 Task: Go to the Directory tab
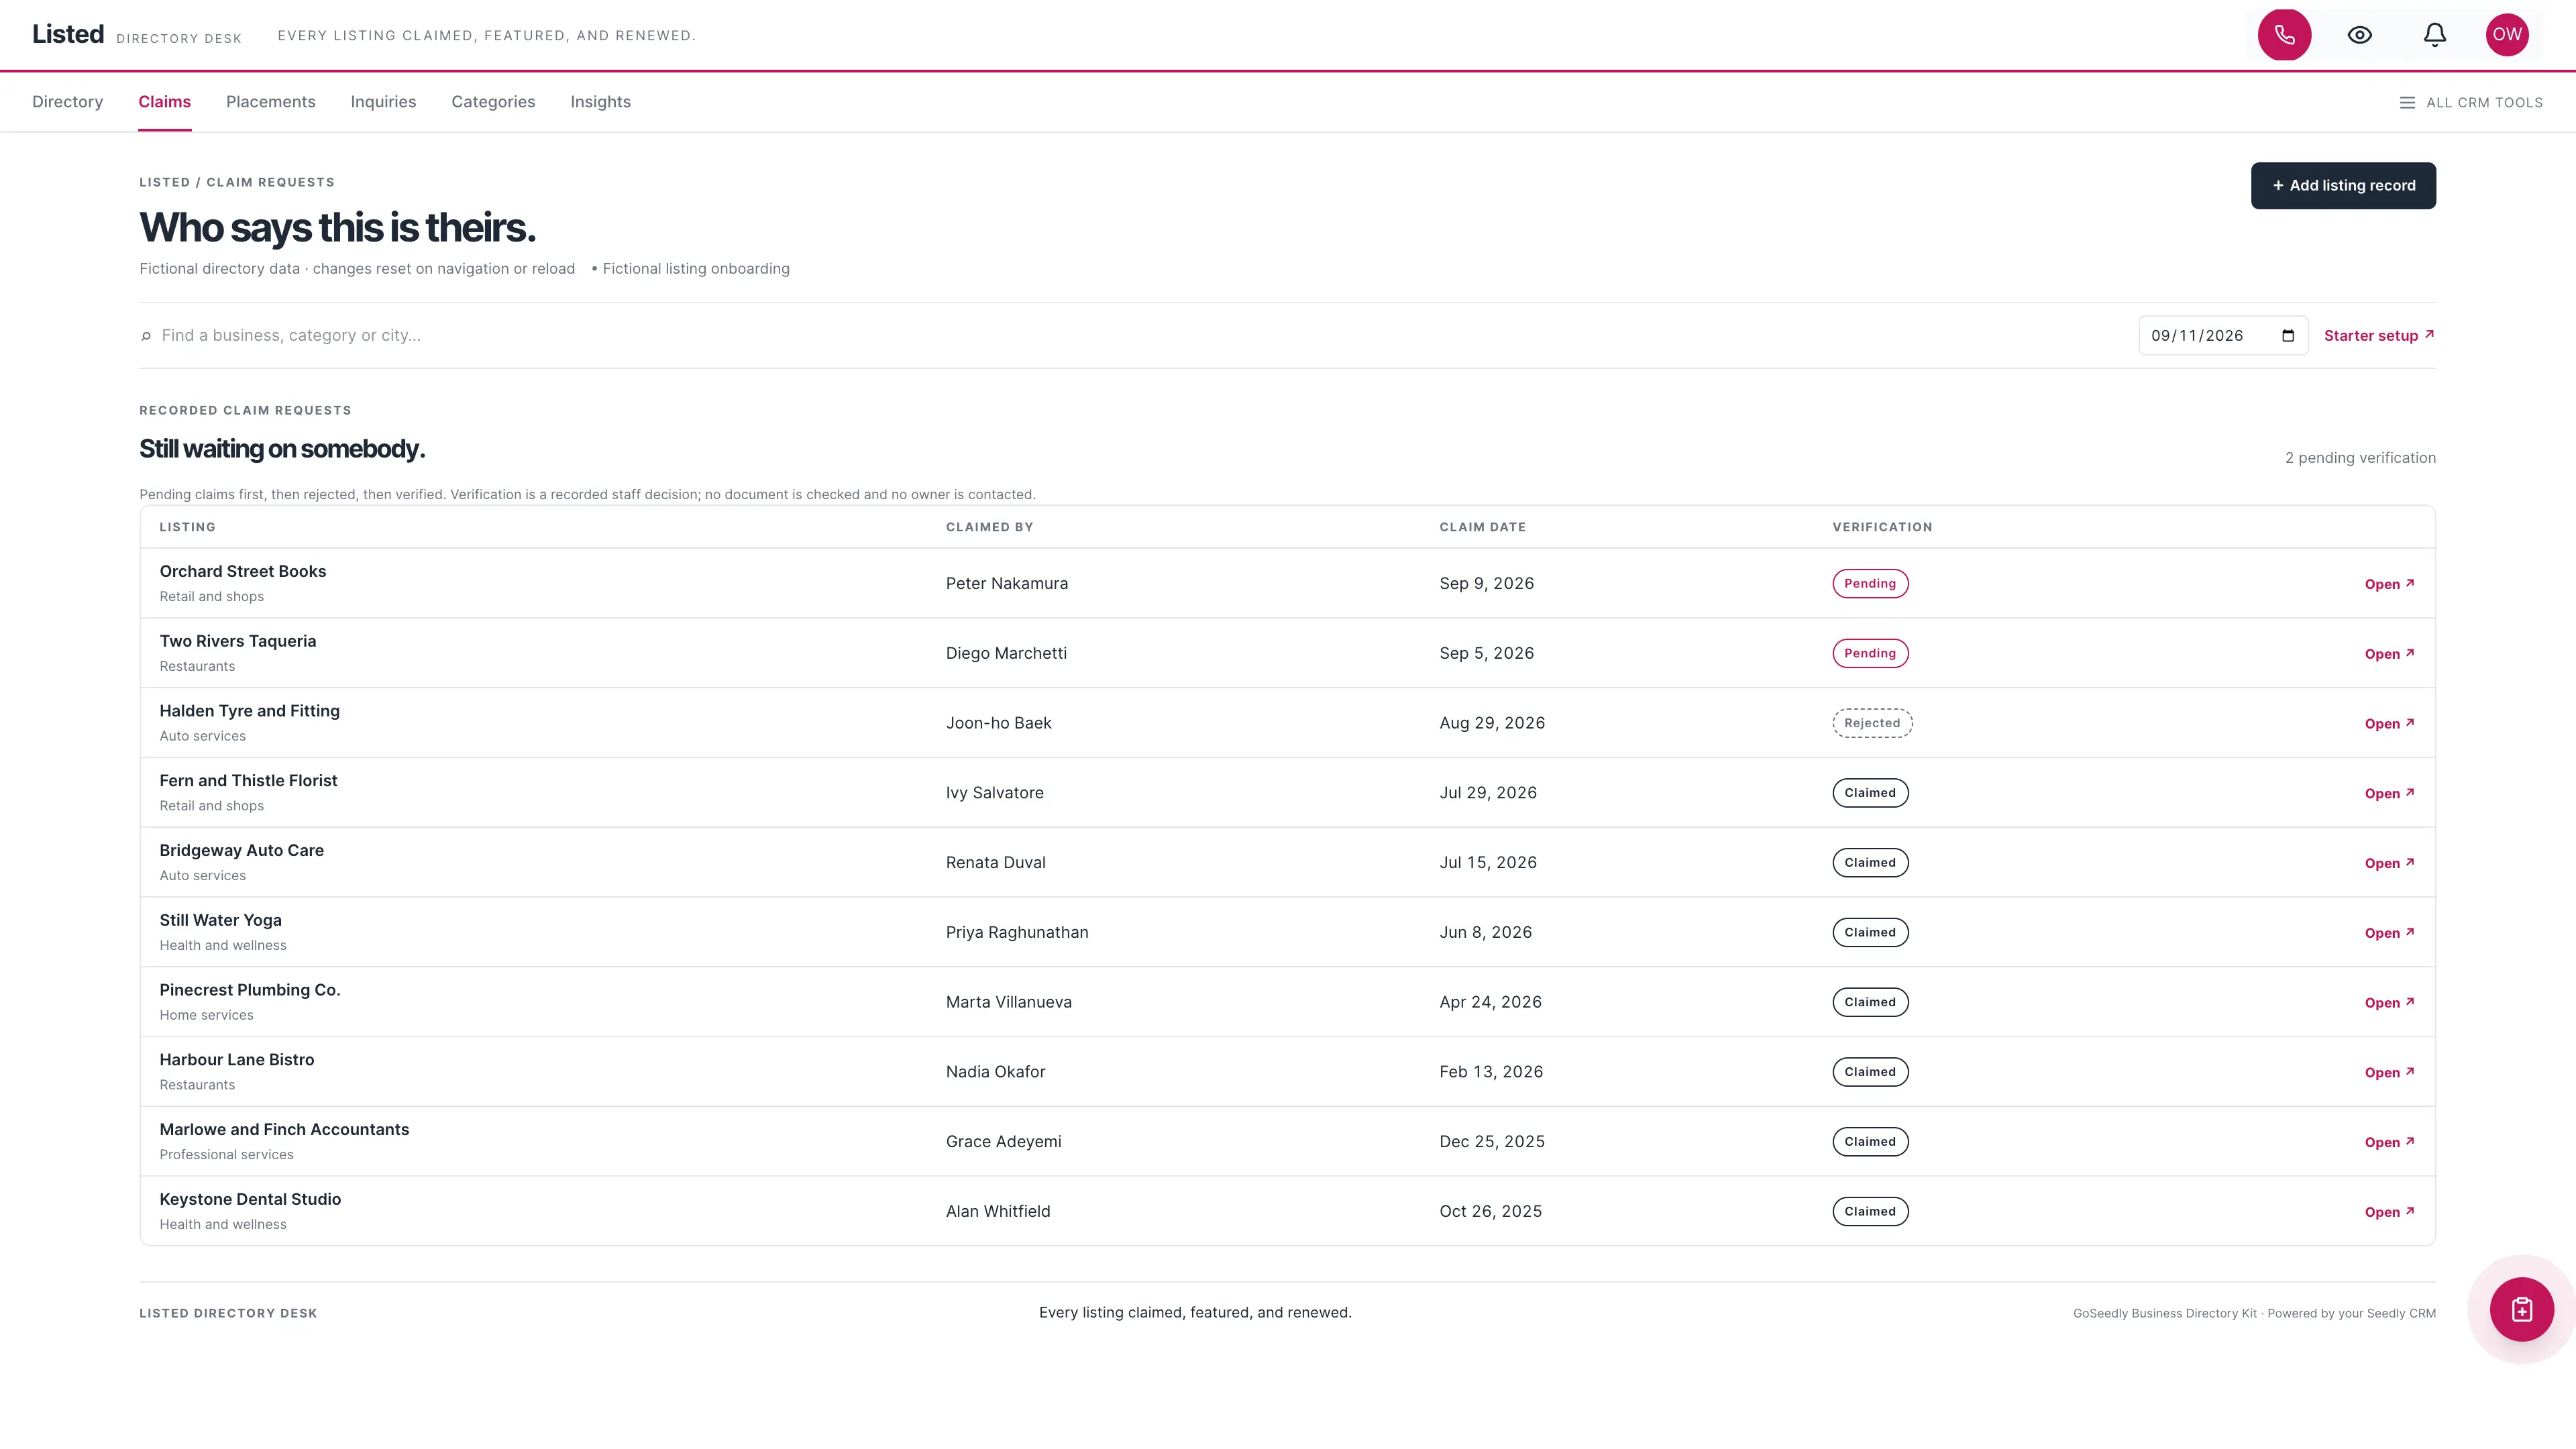click(x=67, y=102)
